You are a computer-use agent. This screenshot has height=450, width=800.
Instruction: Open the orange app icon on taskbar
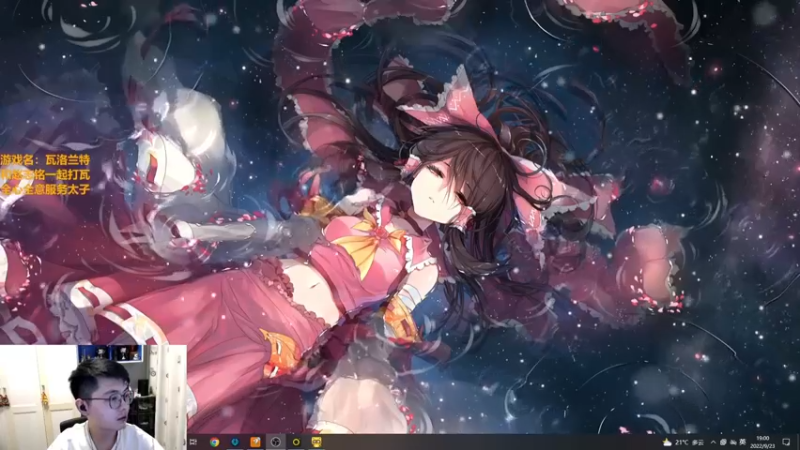(255, 442)
